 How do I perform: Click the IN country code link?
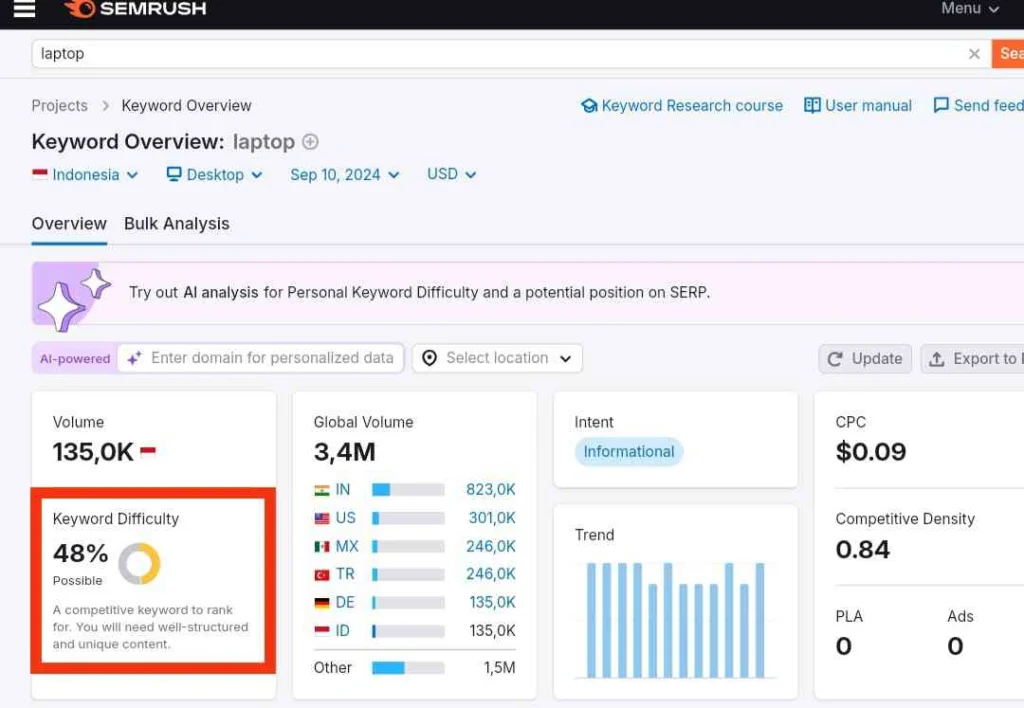coord(343,490)
